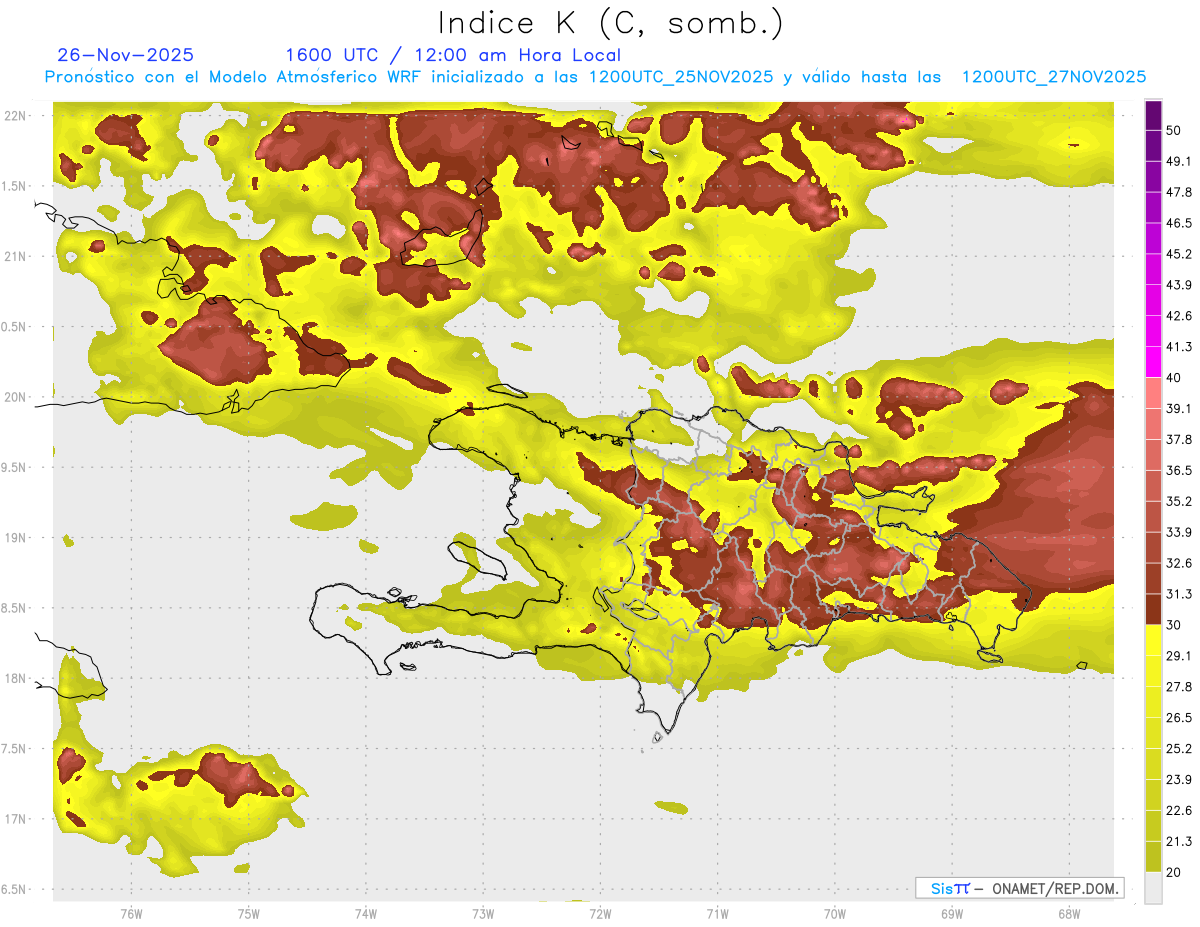
Task: Click the latitude axis label "19N"
Action: pyautogui.click(x=16, y=537)
